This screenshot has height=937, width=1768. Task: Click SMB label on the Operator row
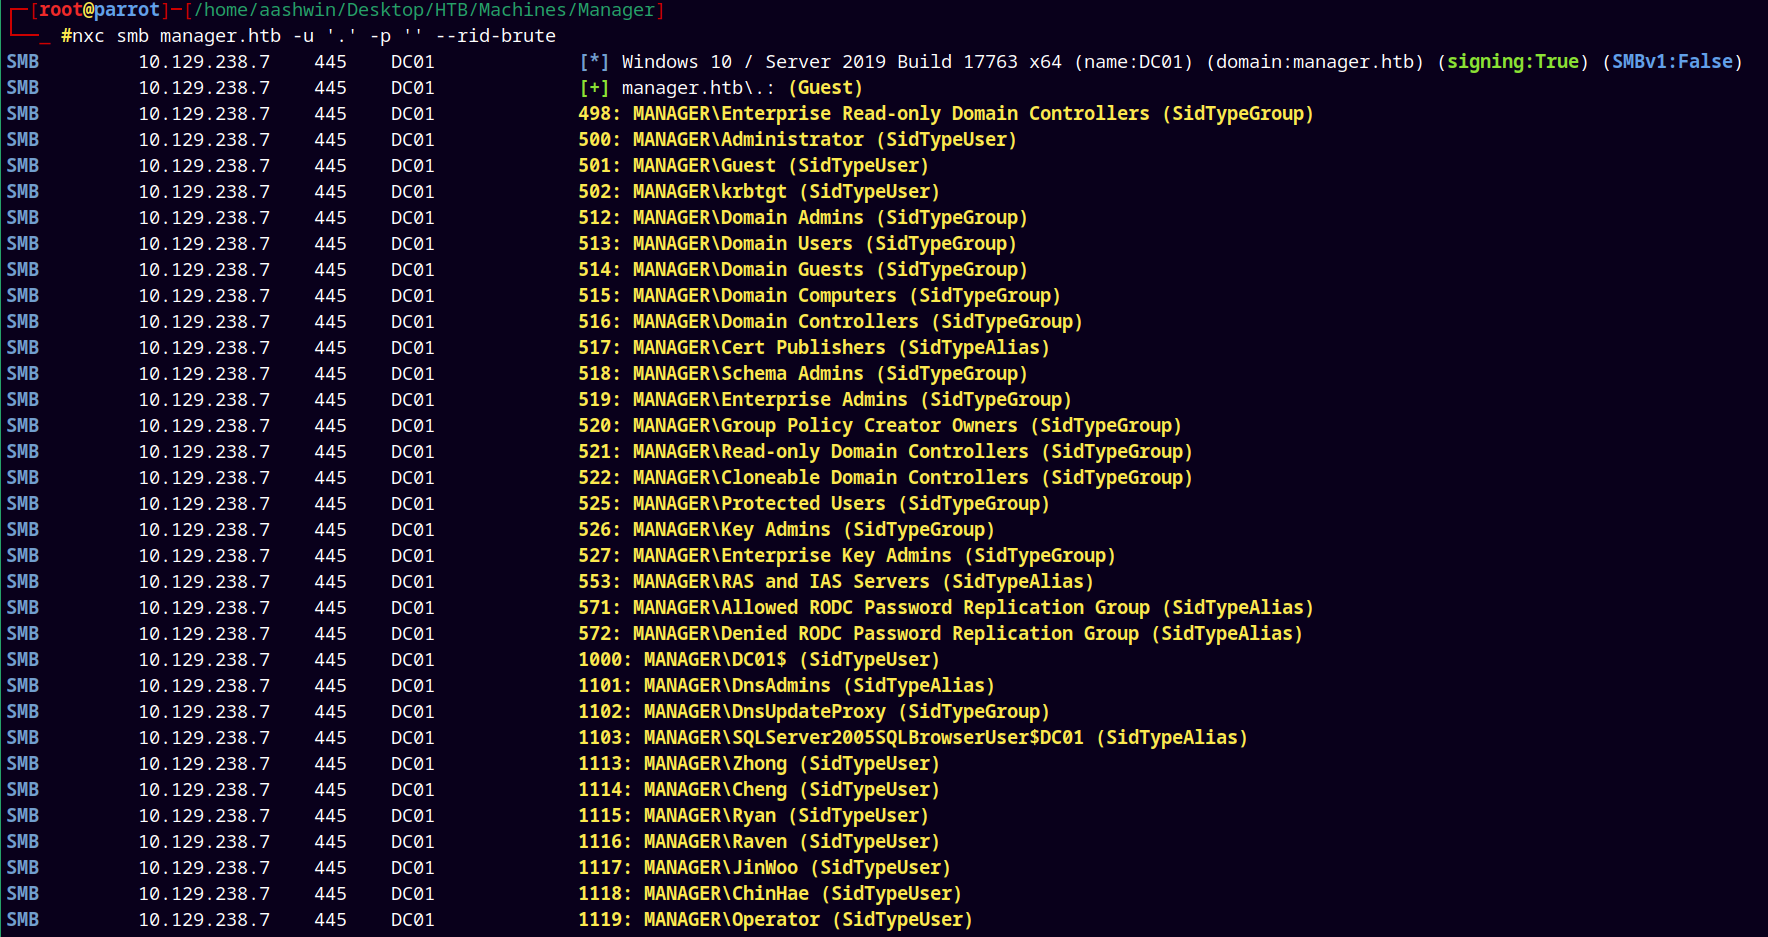[23, 920]
